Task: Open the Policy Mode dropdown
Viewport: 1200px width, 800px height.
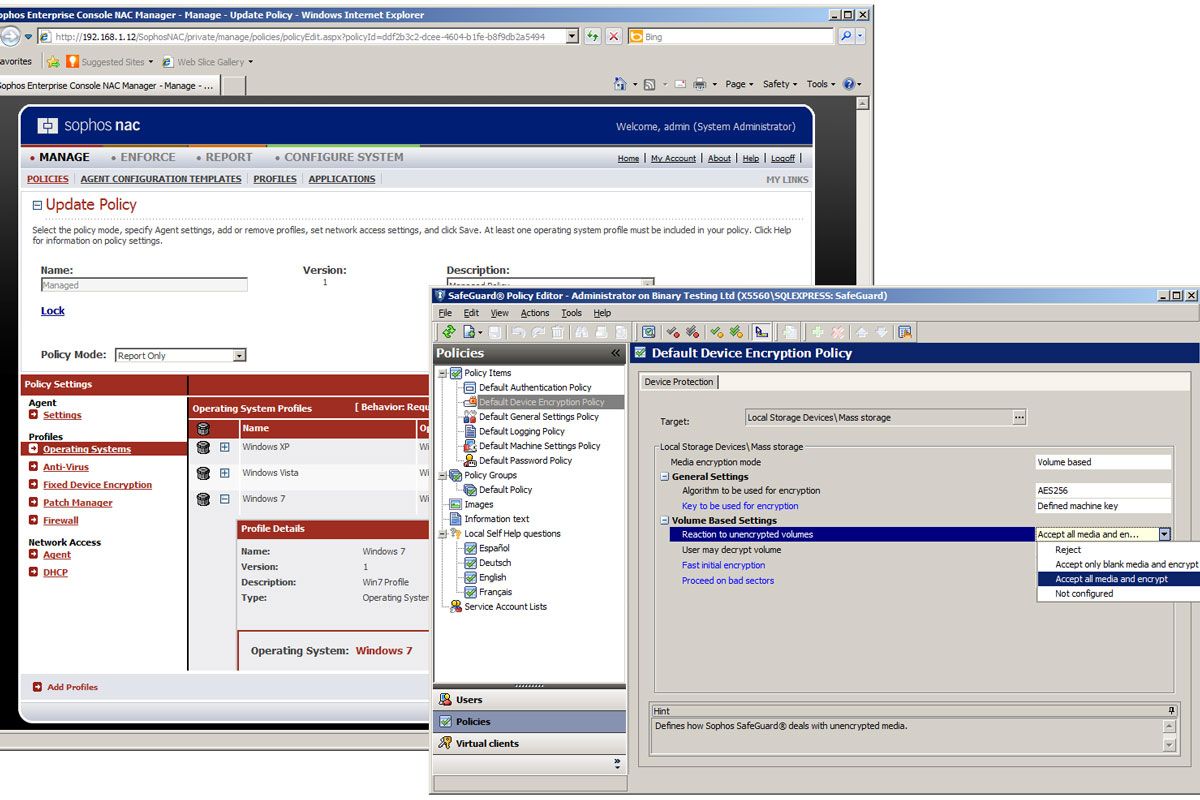Action: click(x=239, y=355)
